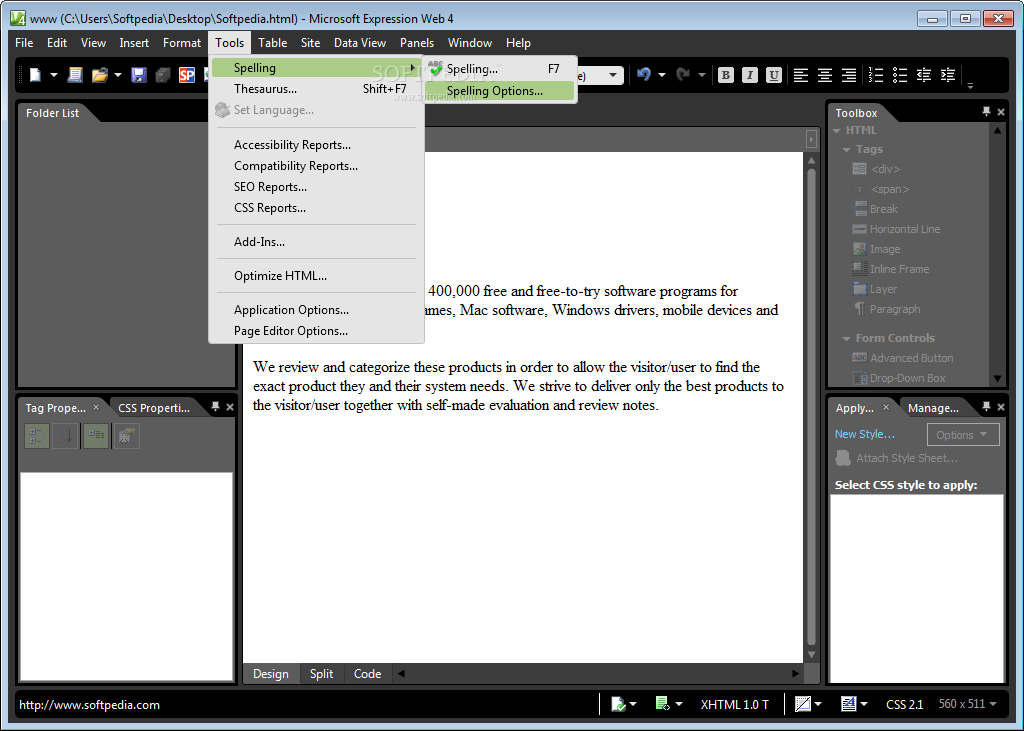
Task: Click the Bulleted list icon
Action: [x=900, y=75]
